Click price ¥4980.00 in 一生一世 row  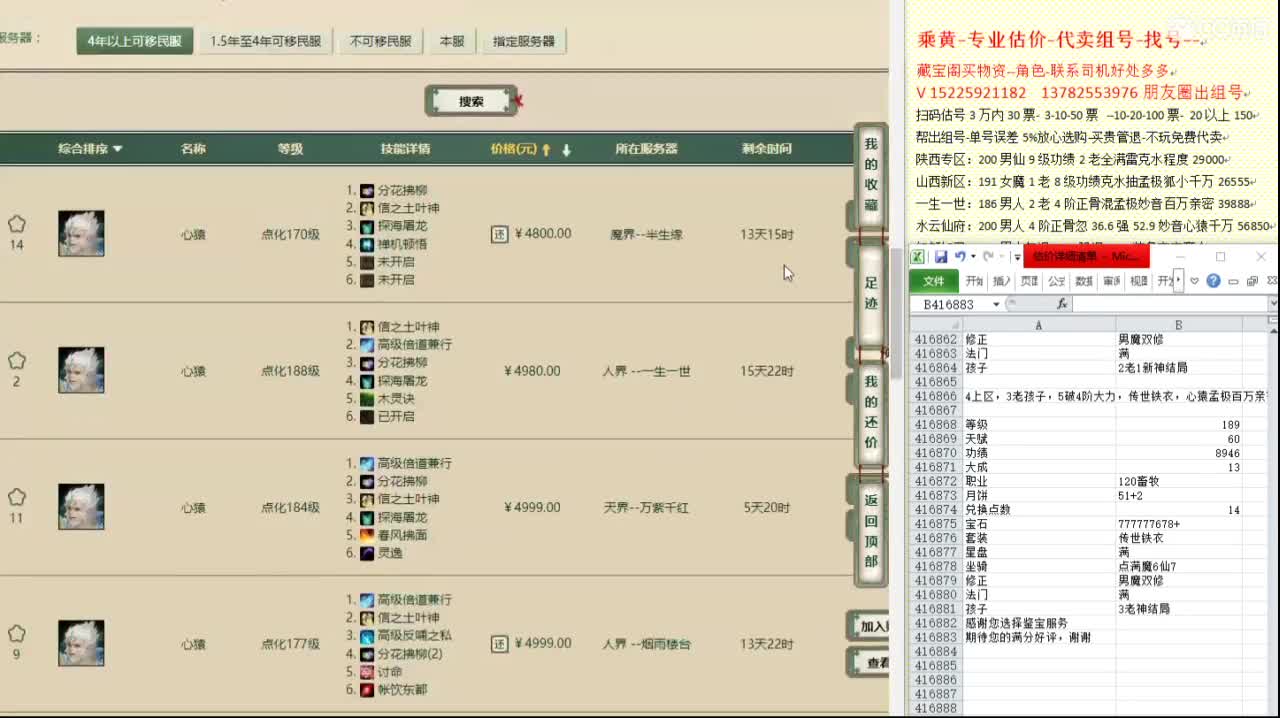click(532, 371)
